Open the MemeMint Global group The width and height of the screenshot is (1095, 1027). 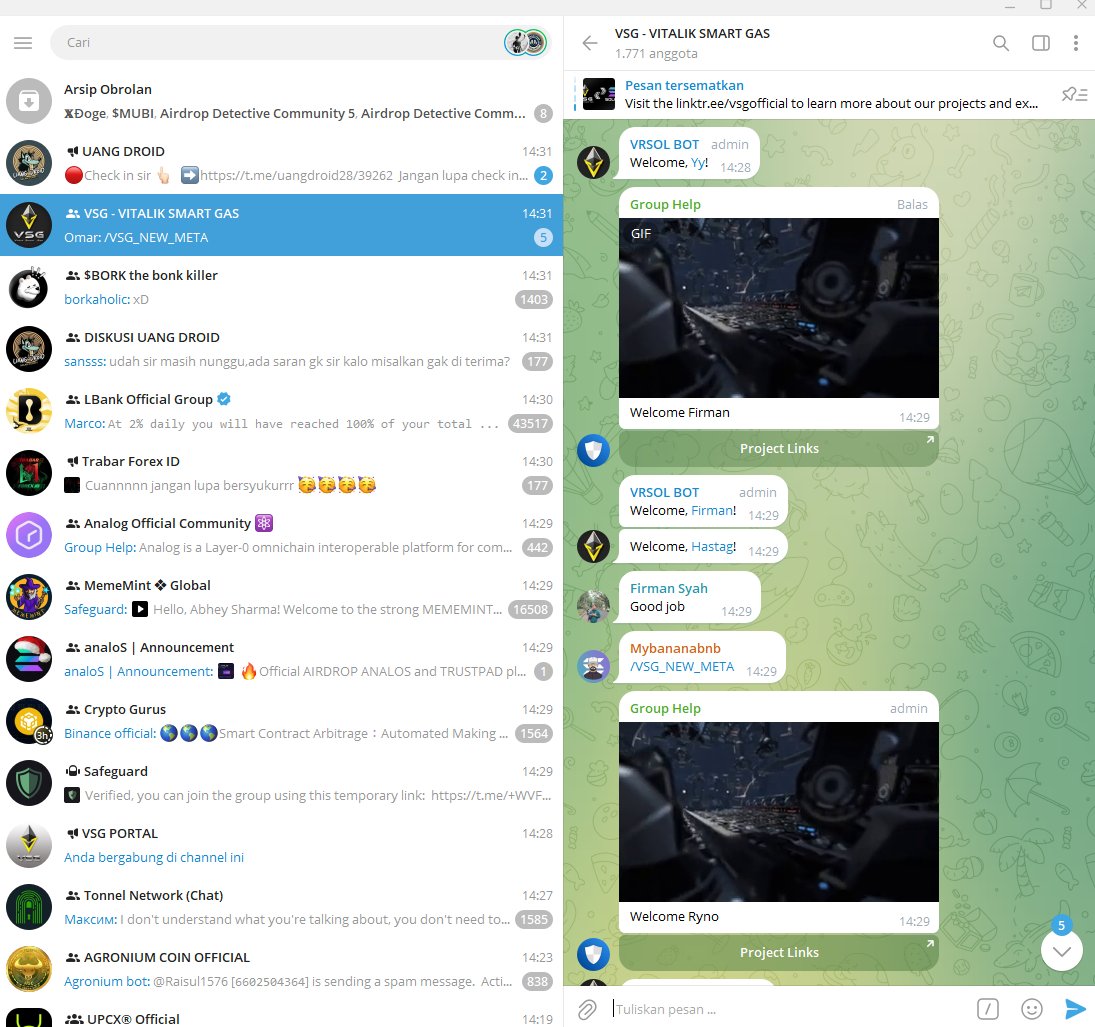pyautogui.click(x=281, y=597)
